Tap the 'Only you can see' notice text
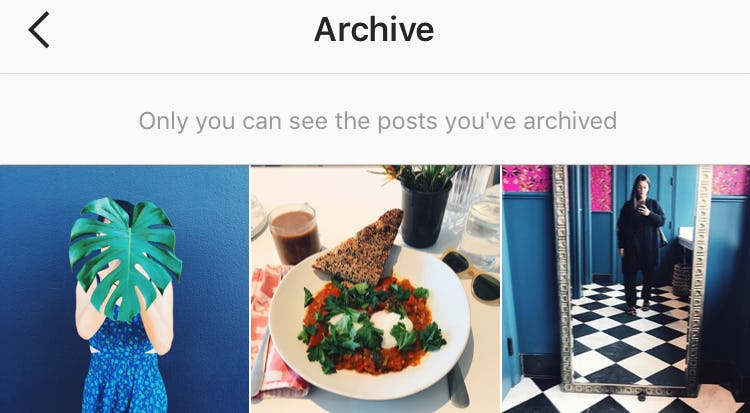 (x=377, y=121)
